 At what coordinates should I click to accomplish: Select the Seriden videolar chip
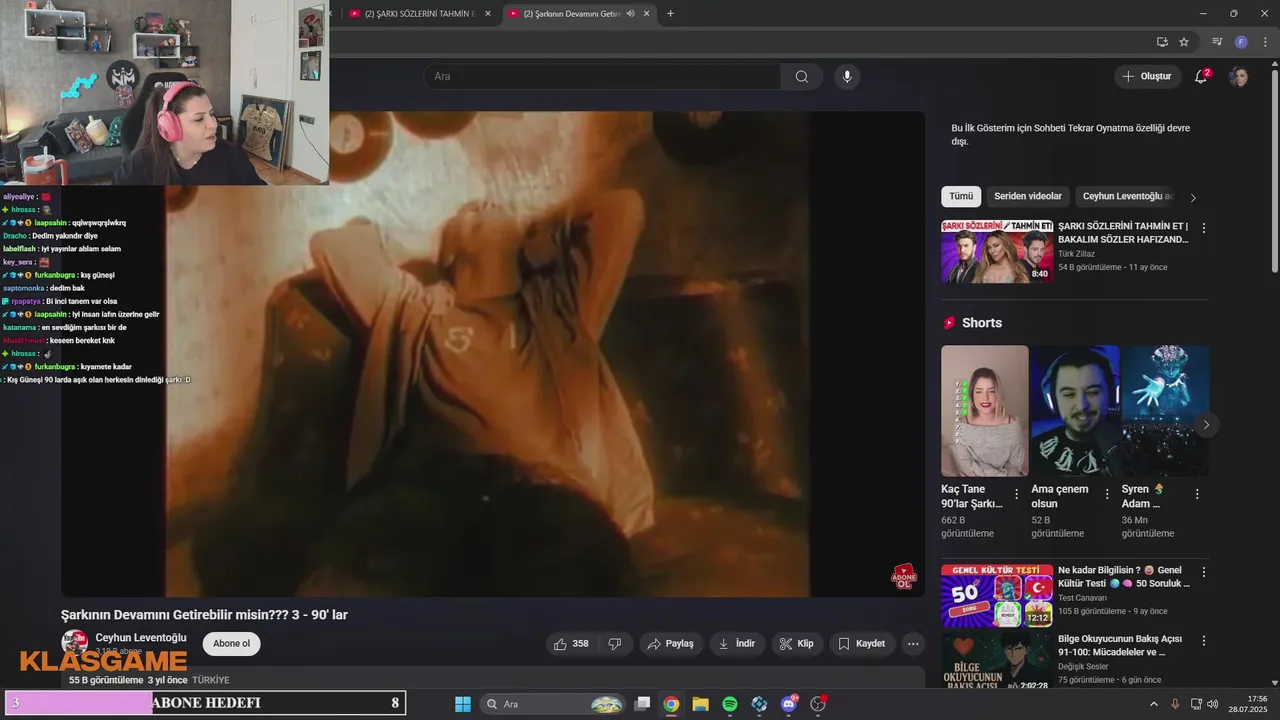point(1028,196)
